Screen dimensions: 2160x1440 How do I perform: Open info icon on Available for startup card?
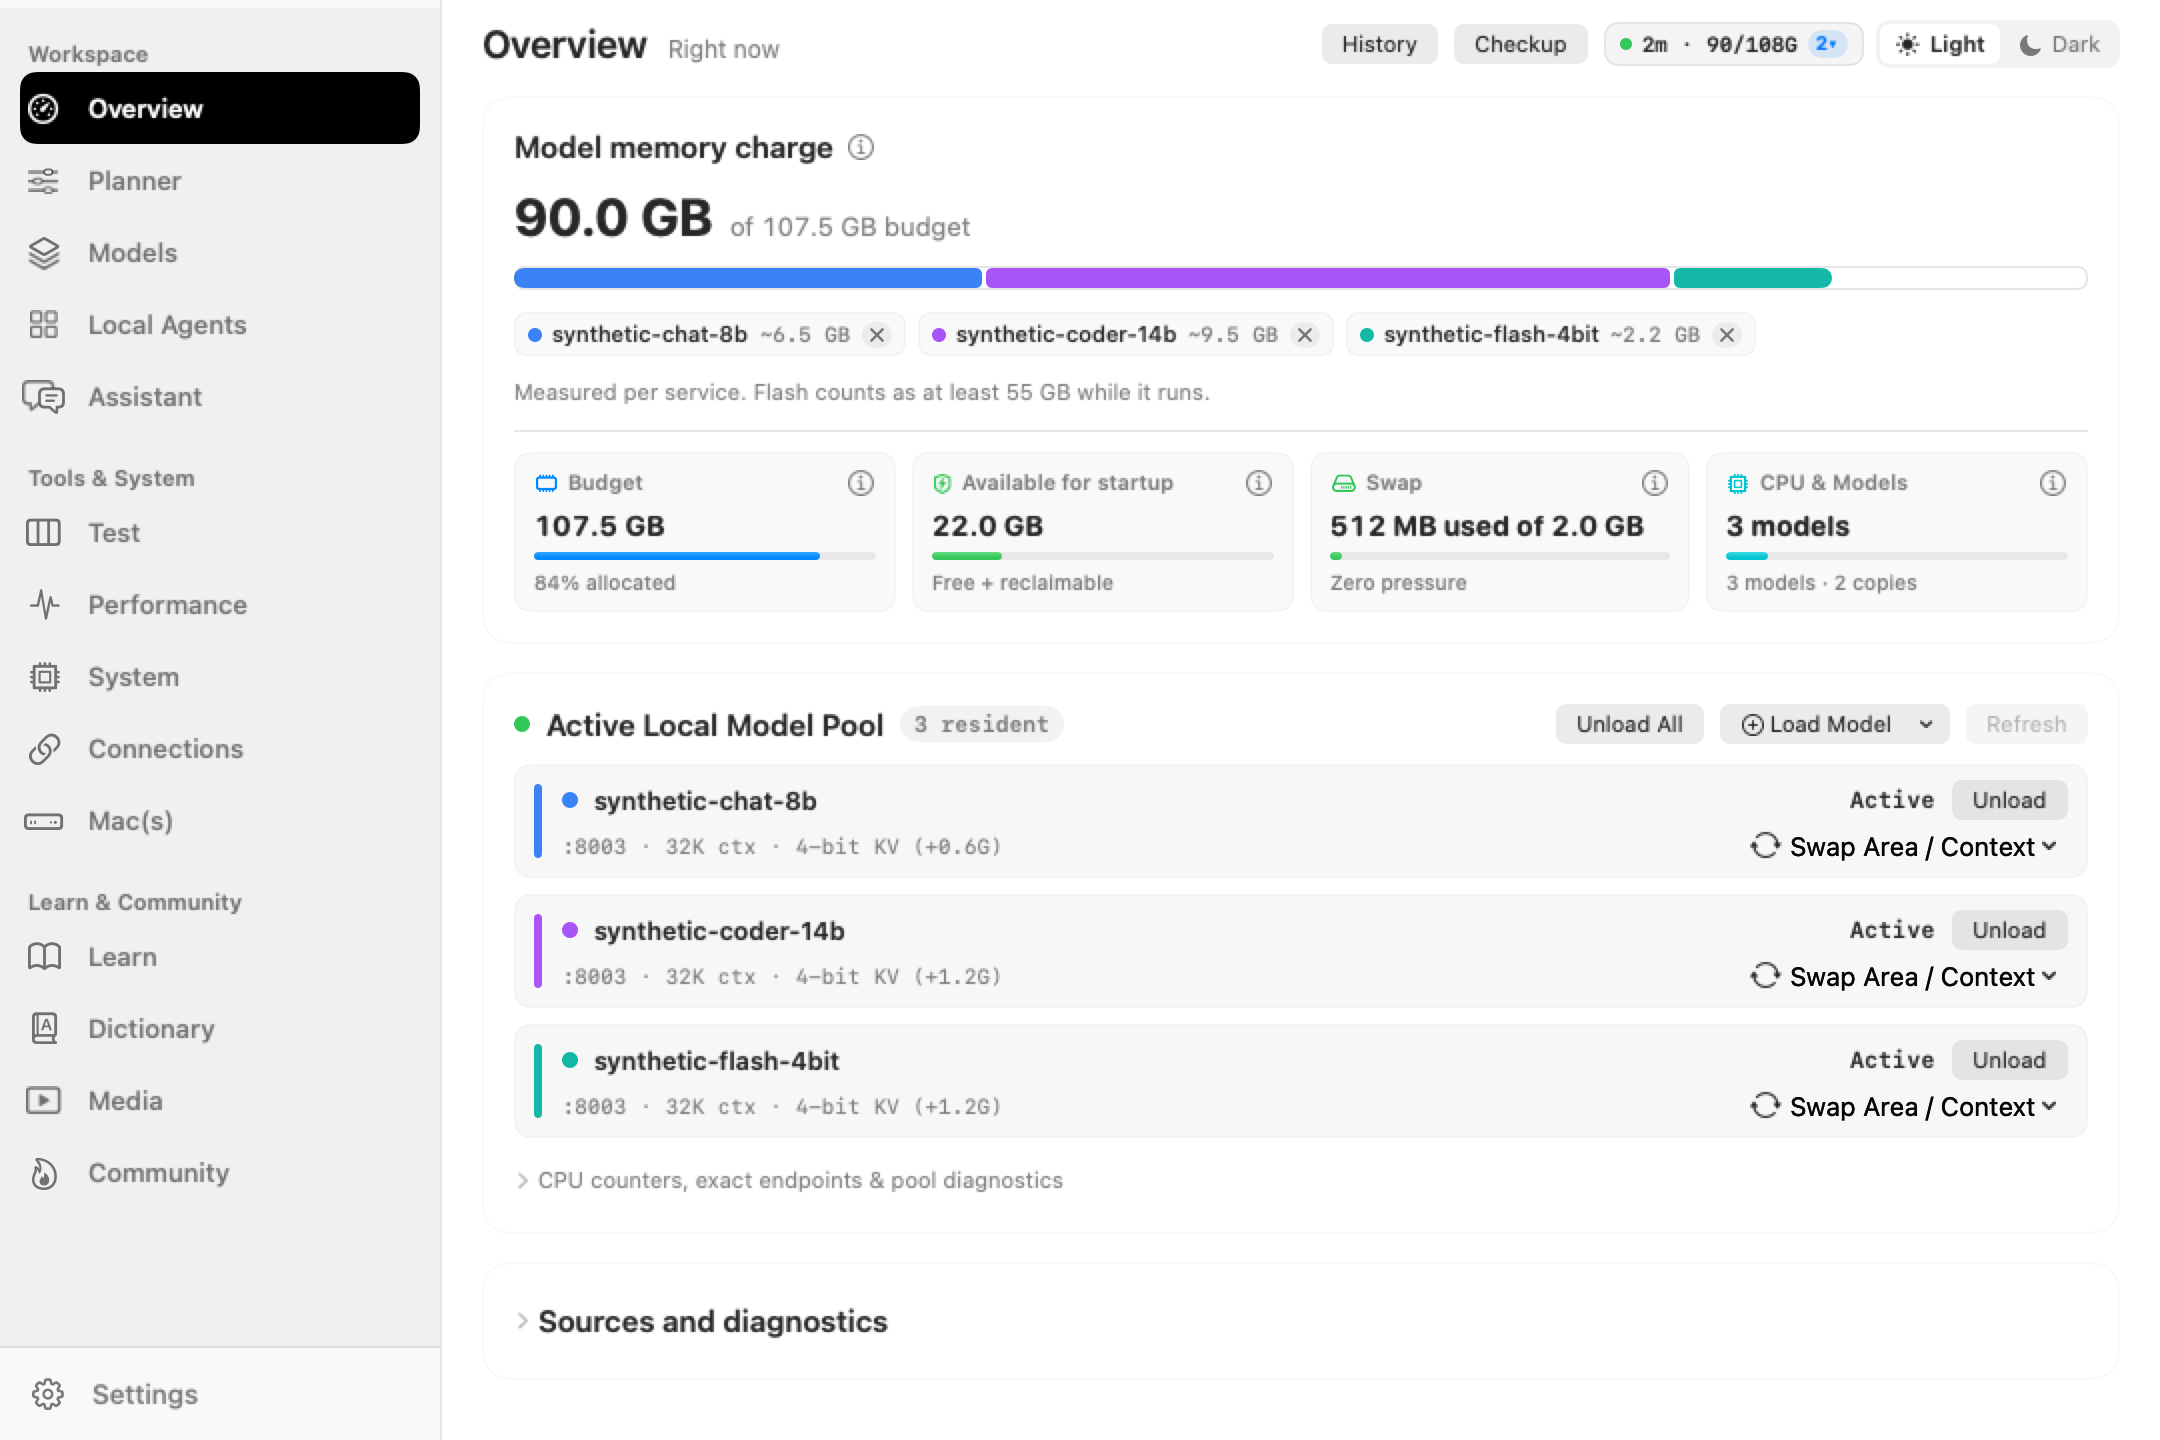point(1259,483)
